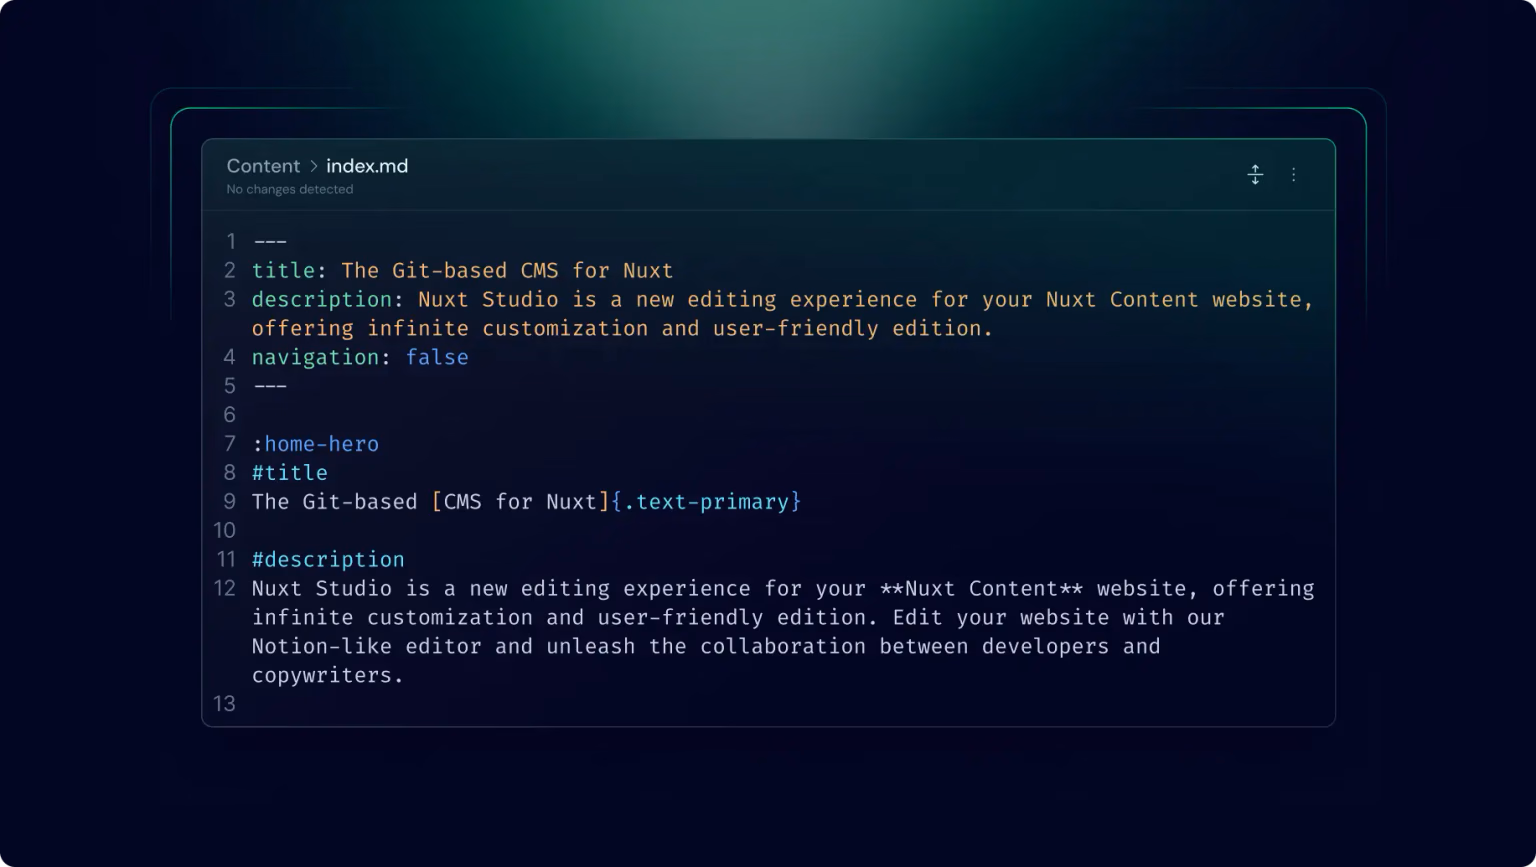Collapse the frontmatter block via line 1 gutter

click(230, 241)
